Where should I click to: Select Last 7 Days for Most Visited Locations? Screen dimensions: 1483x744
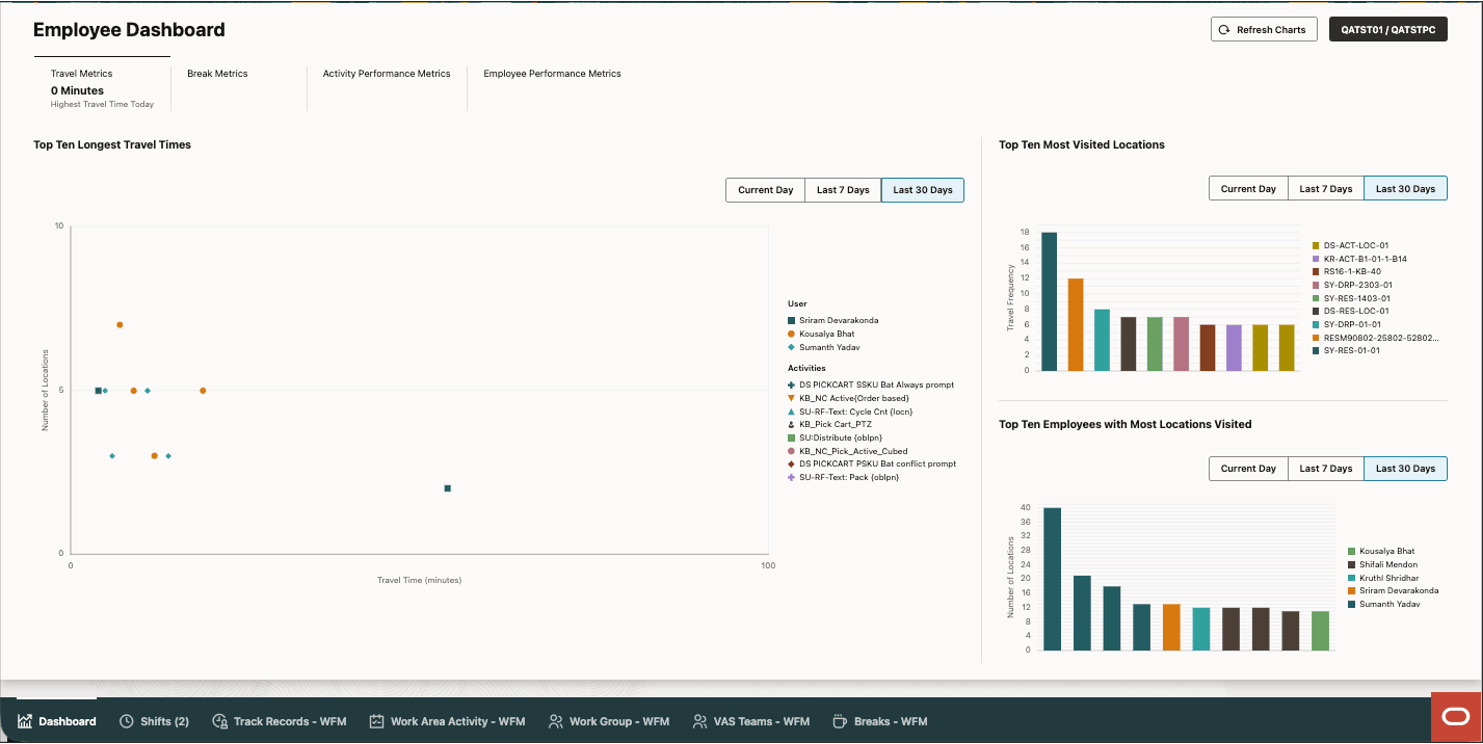1326,189
